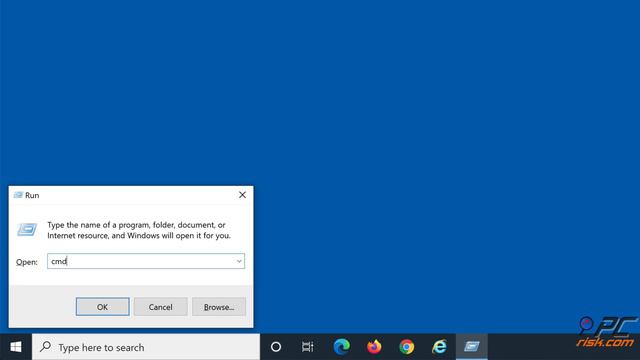Expand the Open field history dropdown
The height and width of the screenshot is (360, 640).
(239, 261)
